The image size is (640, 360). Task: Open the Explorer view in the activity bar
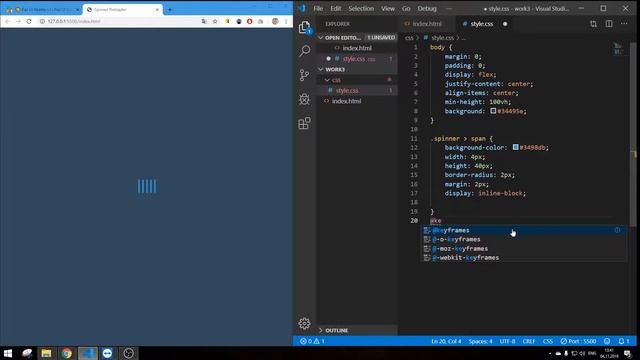coord(304,28)
